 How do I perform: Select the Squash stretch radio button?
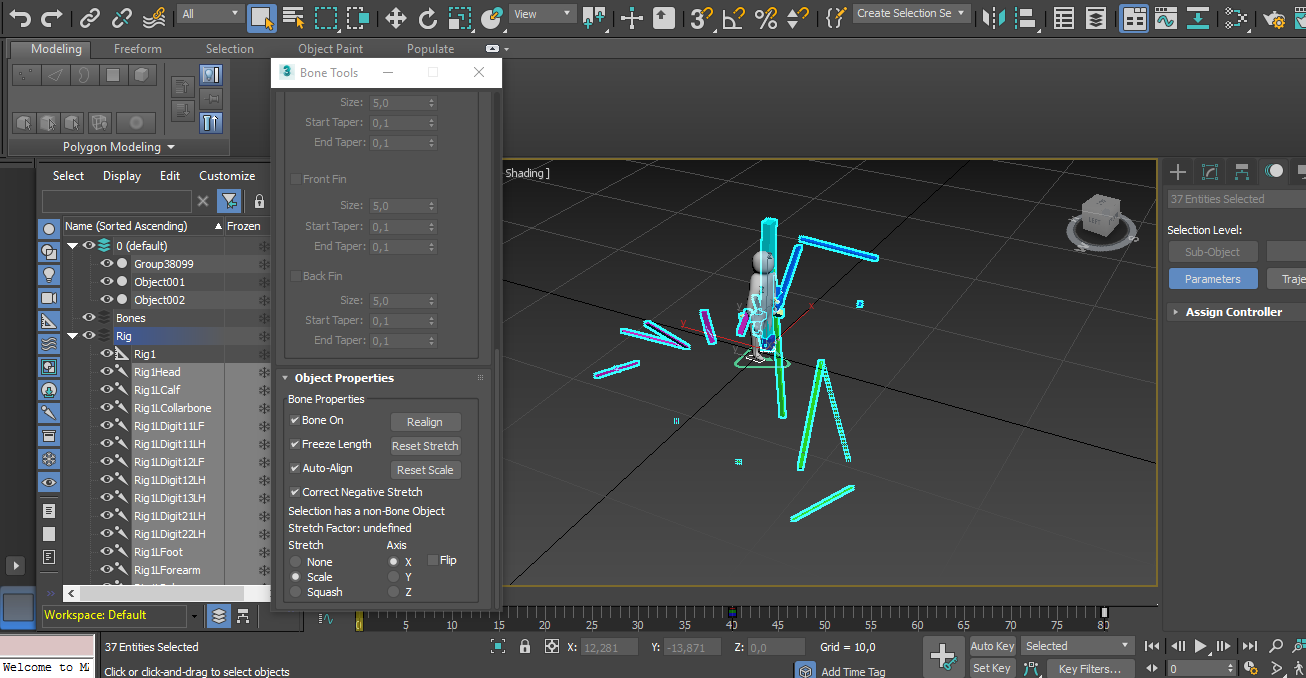tap(296, 591)
